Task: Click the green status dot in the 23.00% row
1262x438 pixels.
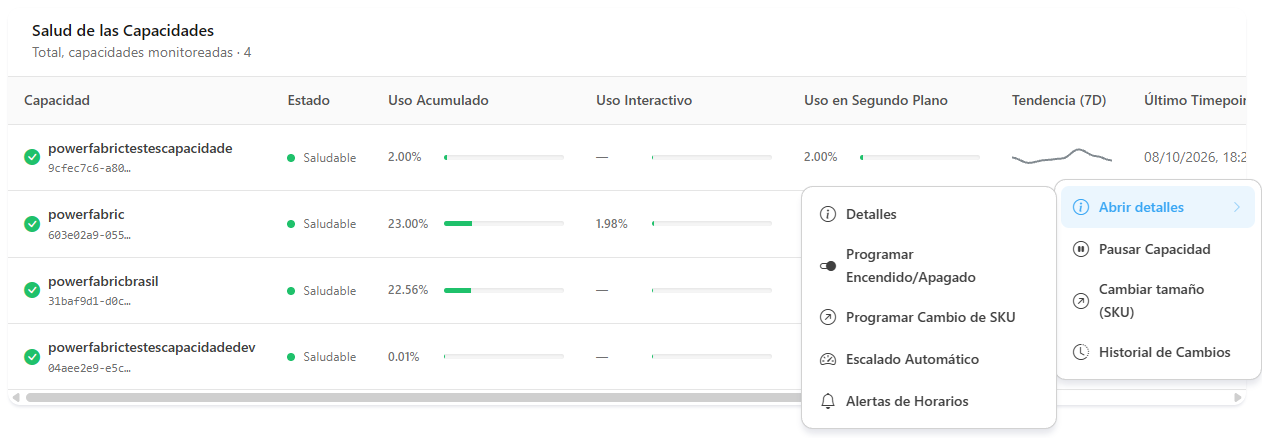Action: point(291,224)
